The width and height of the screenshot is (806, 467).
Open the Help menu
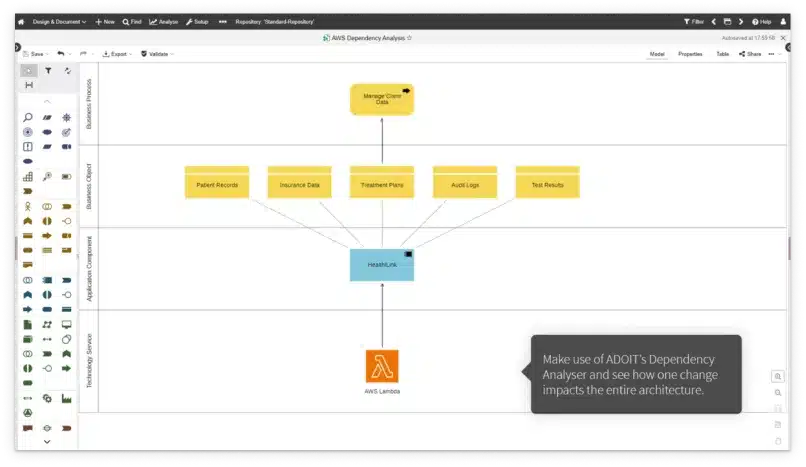tap(762, 22)
